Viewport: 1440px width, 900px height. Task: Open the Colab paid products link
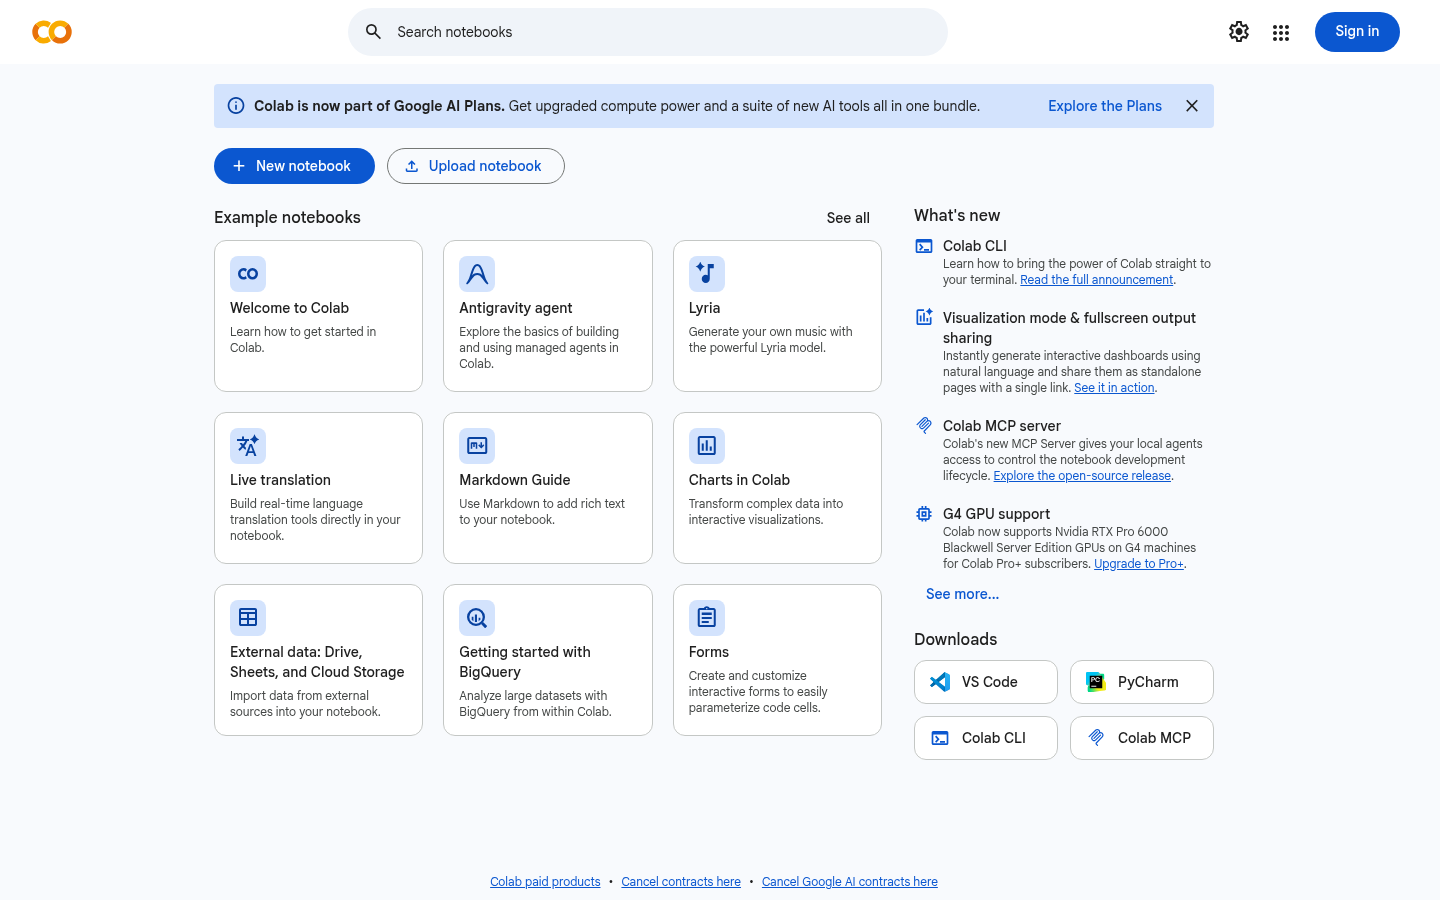[545, 882]
